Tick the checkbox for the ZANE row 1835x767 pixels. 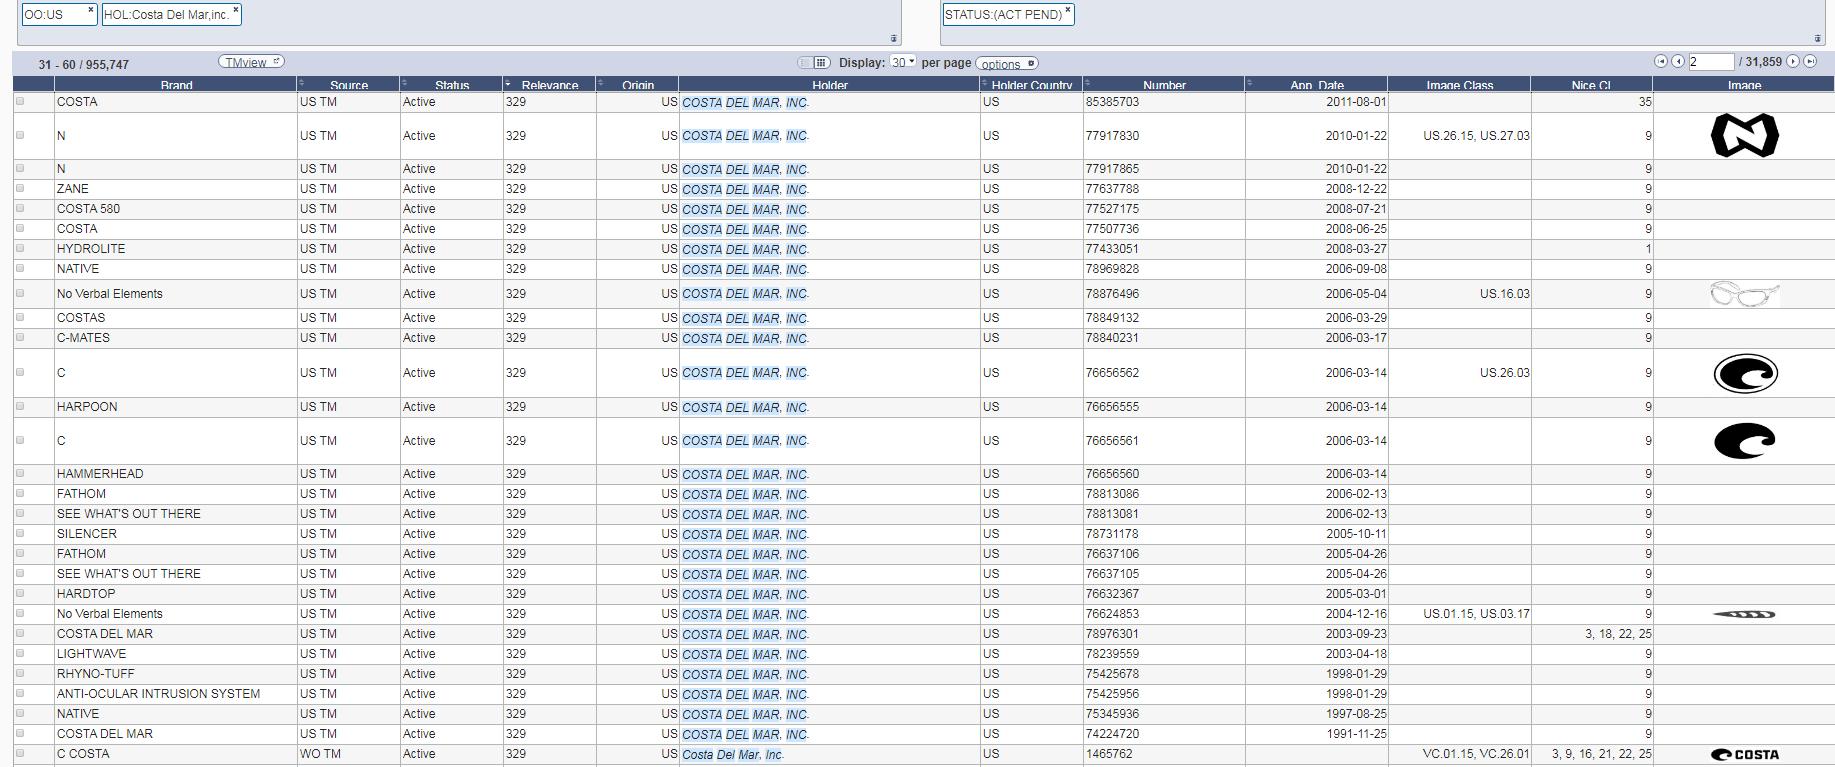(20, 188)
